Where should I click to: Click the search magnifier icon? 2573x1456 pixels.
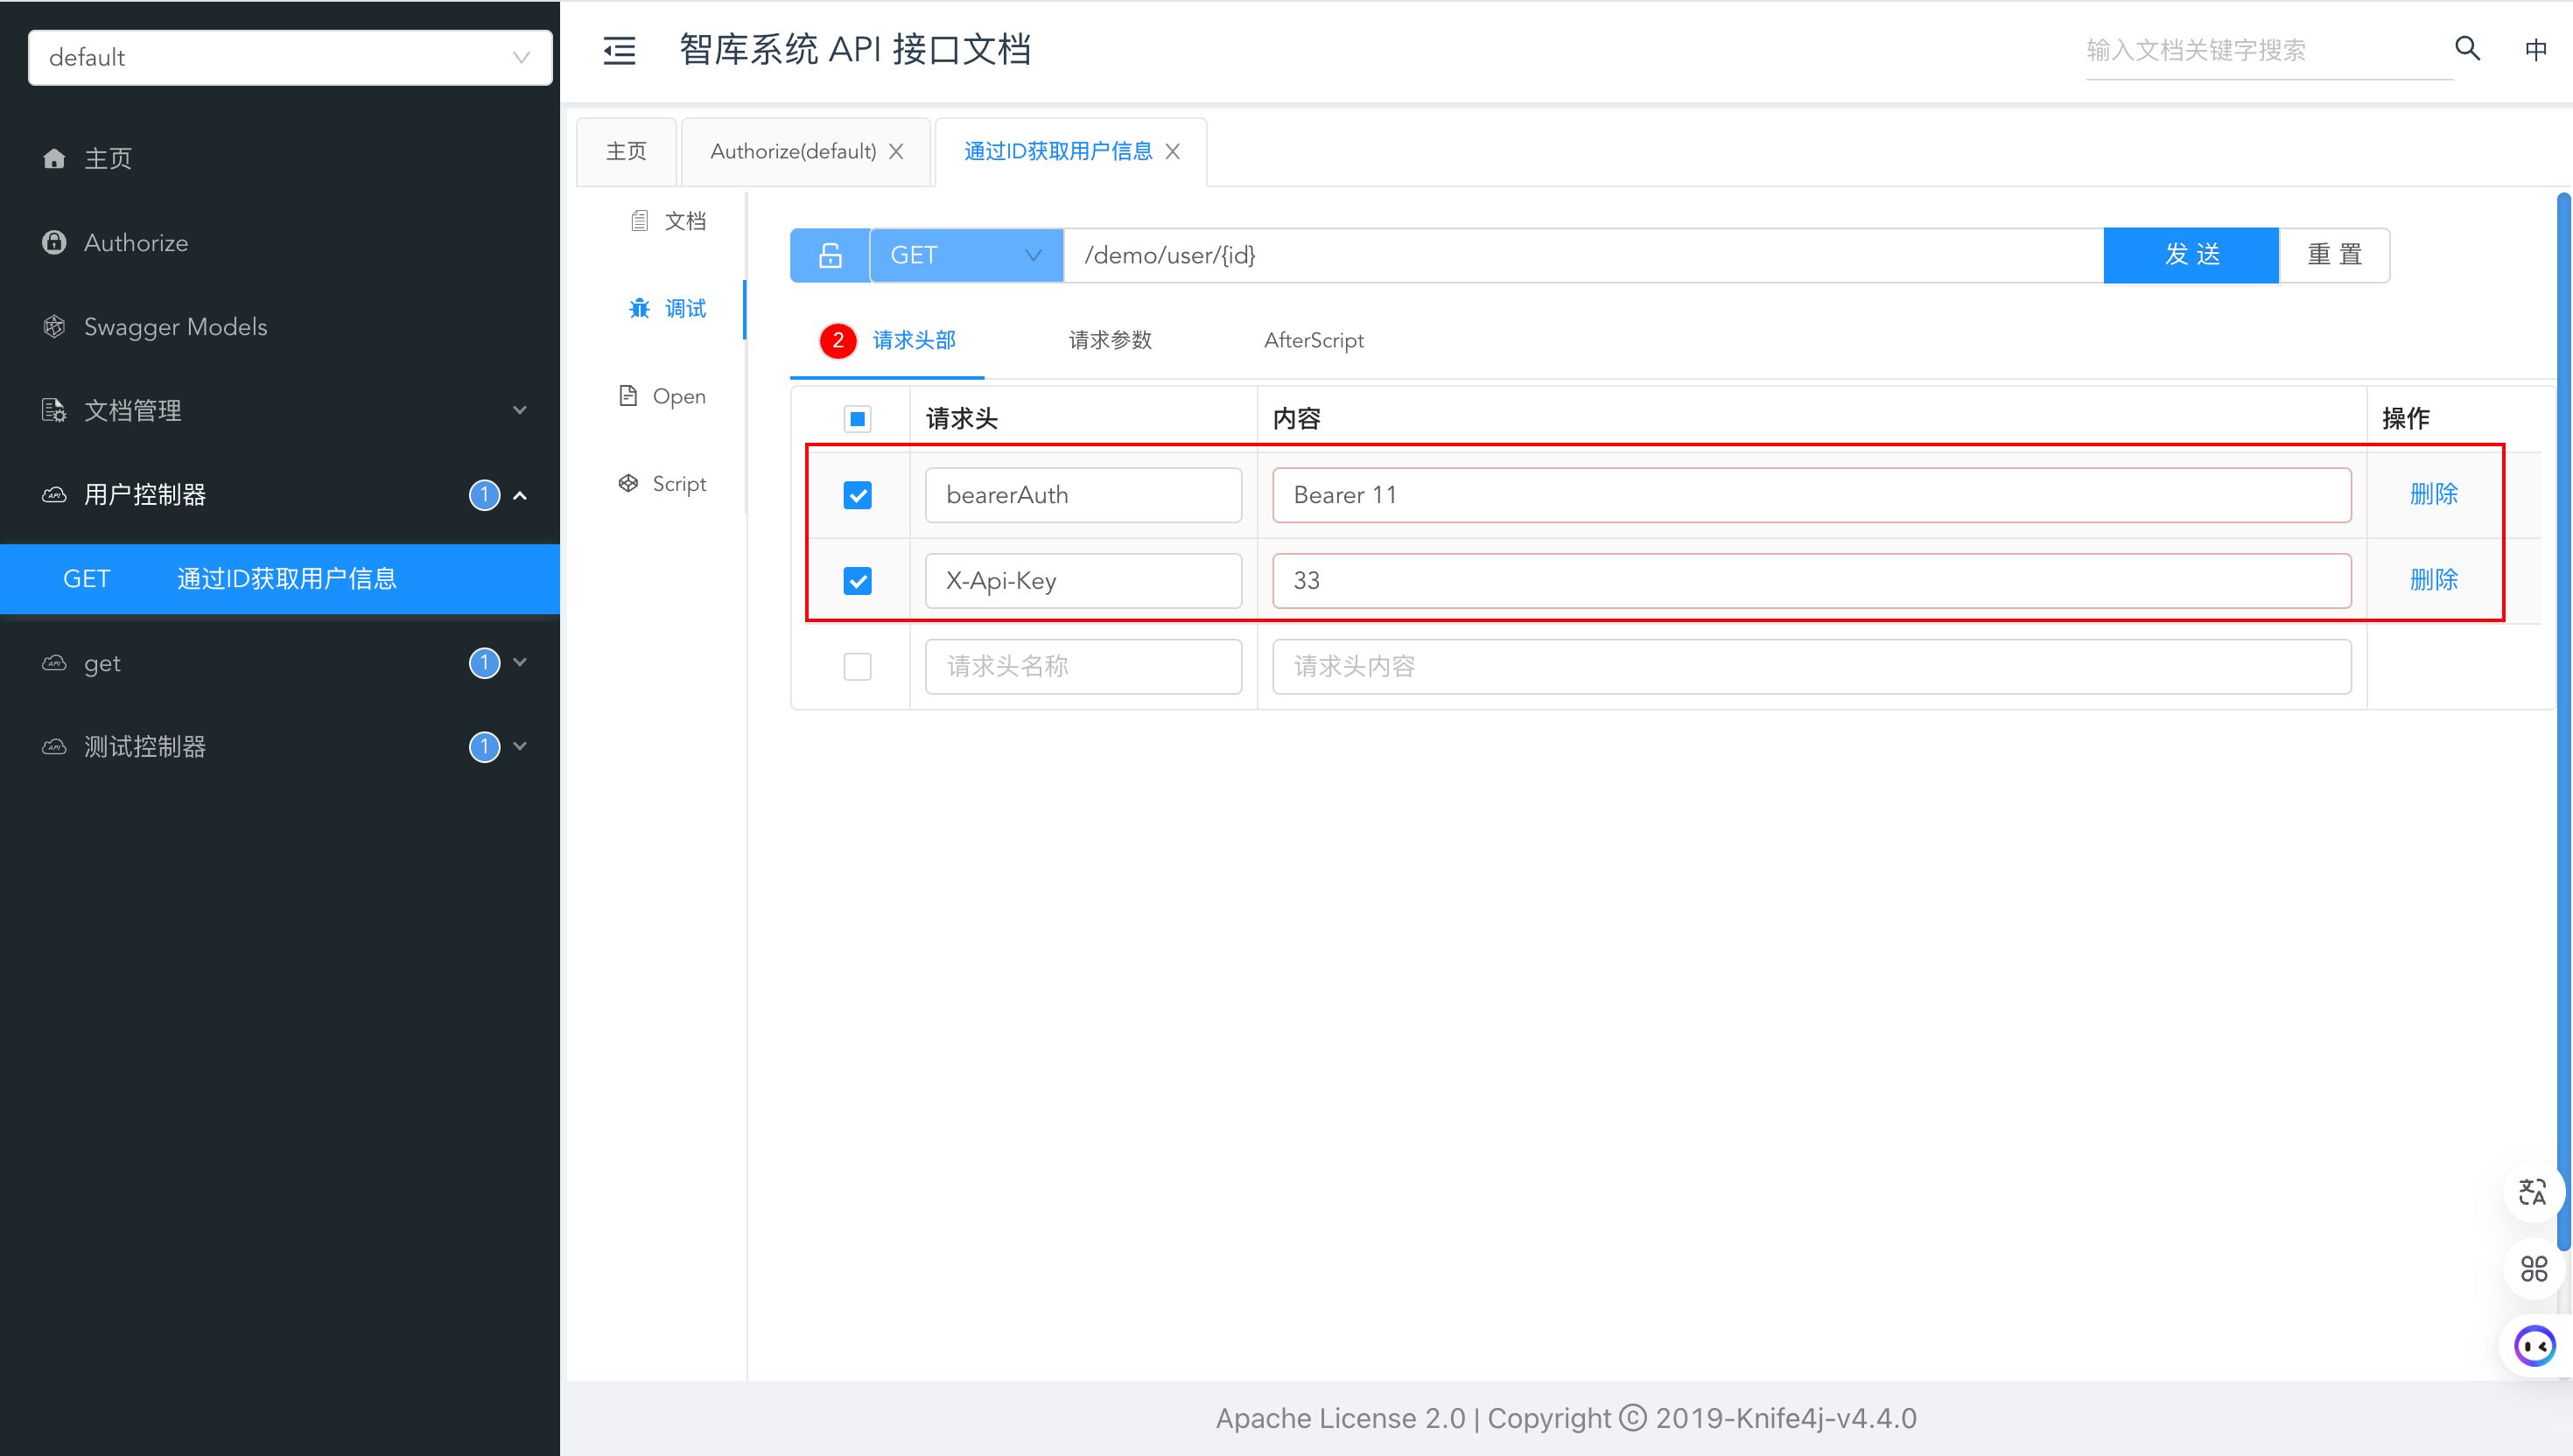2467,48
